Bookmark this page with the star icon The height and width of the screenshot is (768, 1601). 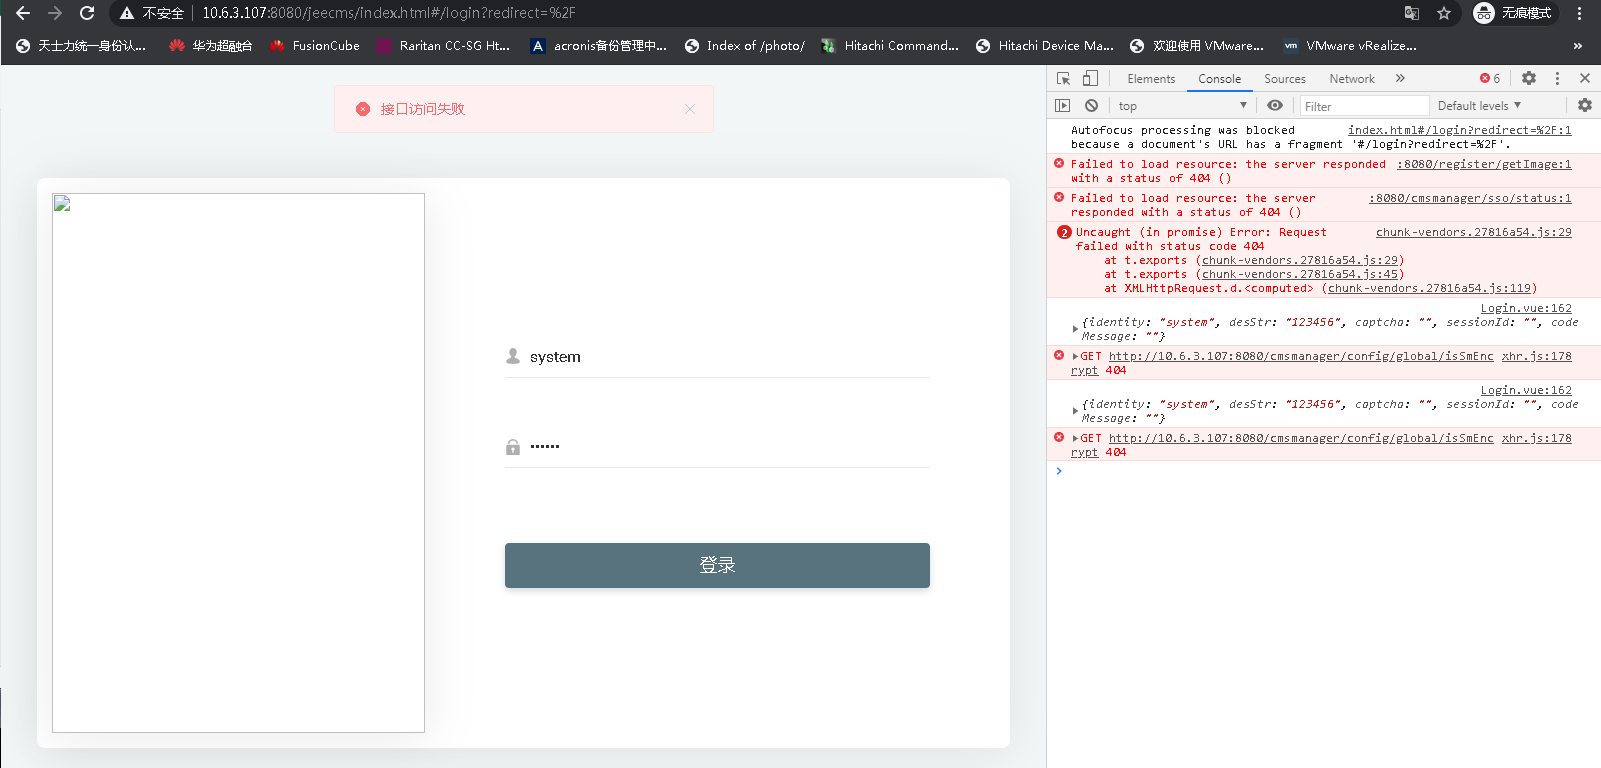(1444, 13)
